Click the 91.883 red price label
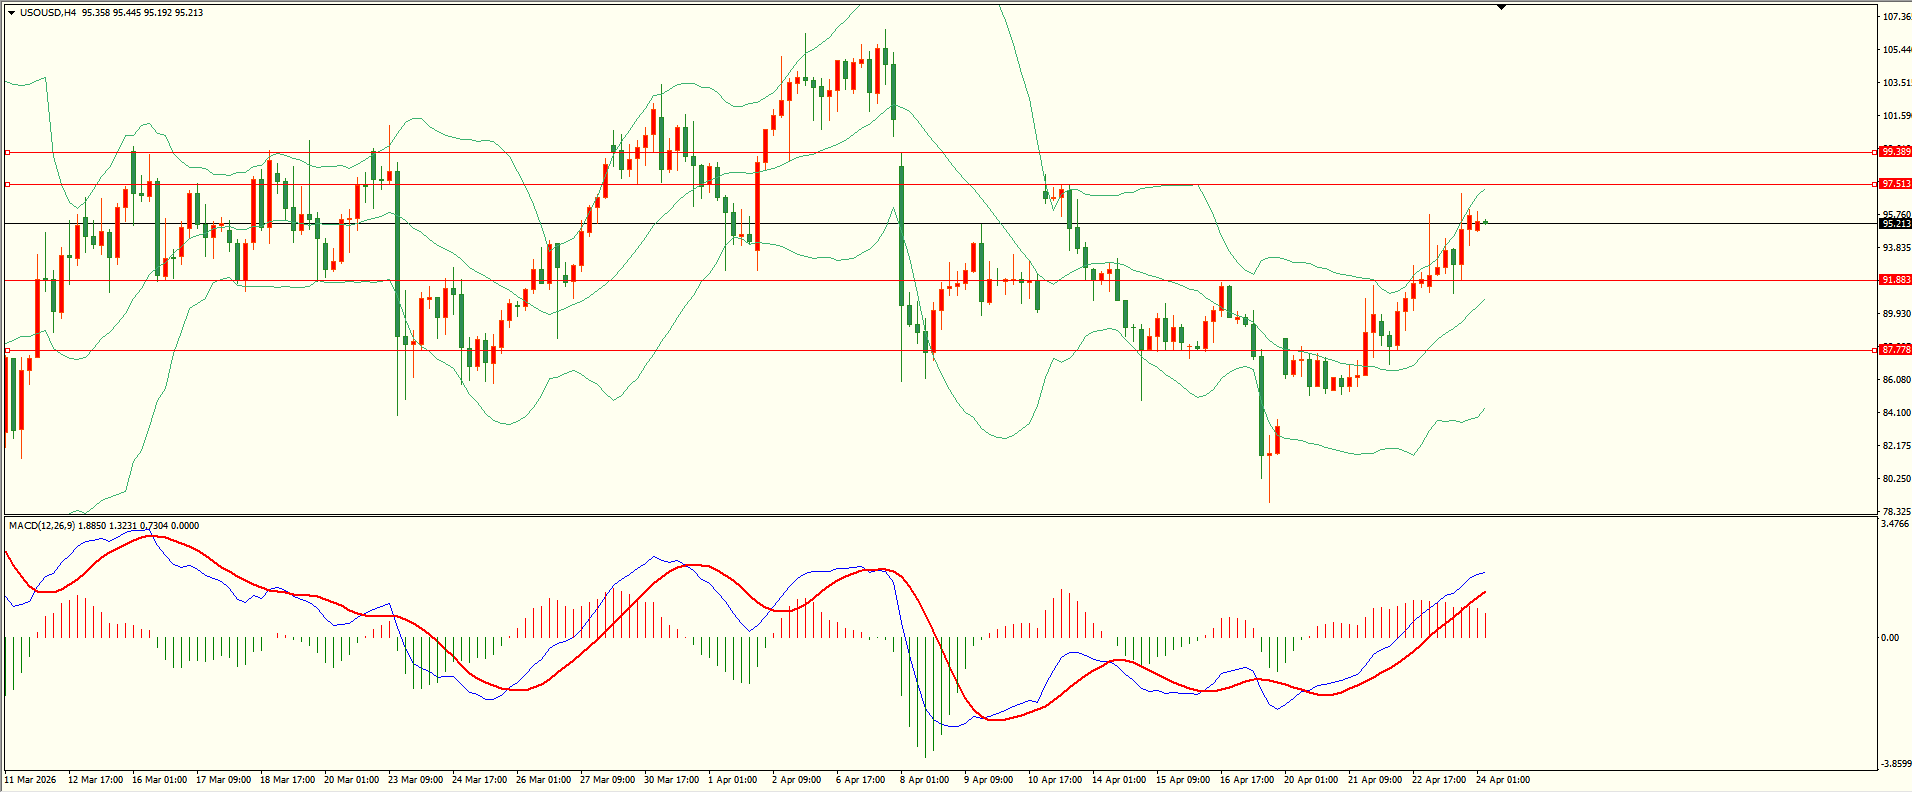Screen dimensions: 1912x793 click(x=1895, y=280)
